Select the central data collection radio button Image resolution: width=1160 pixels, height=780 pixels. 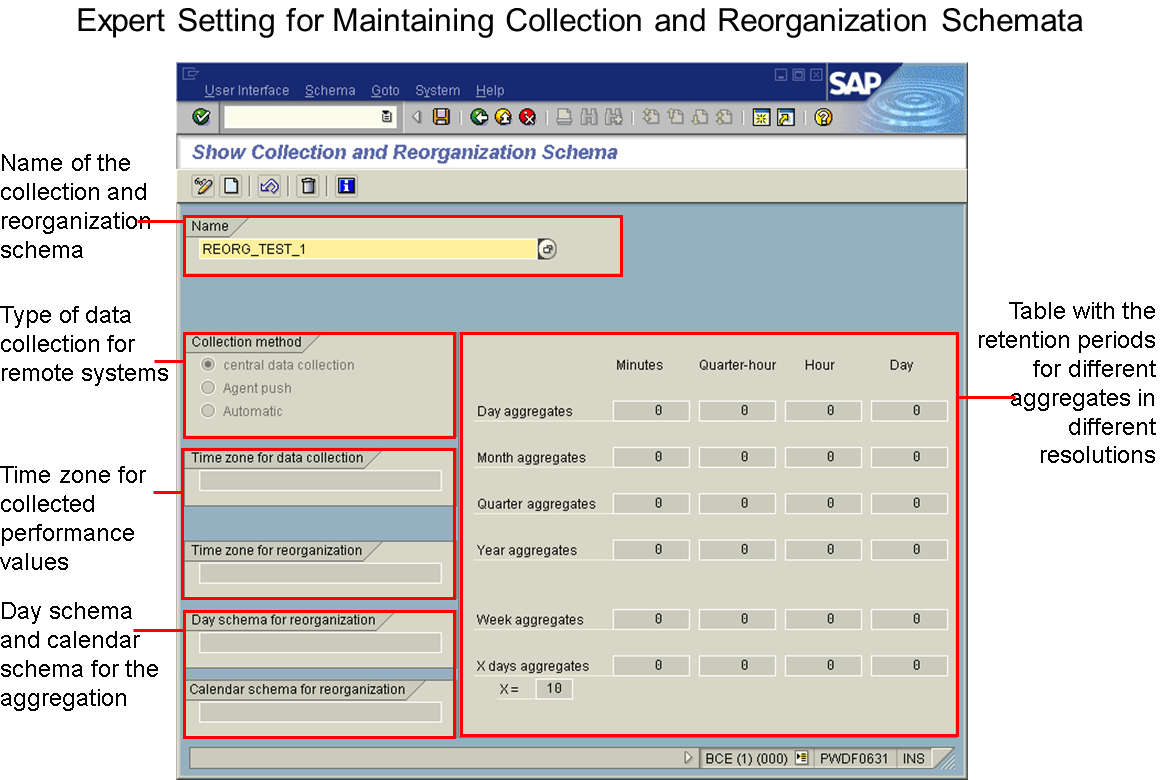click(208, 365)
